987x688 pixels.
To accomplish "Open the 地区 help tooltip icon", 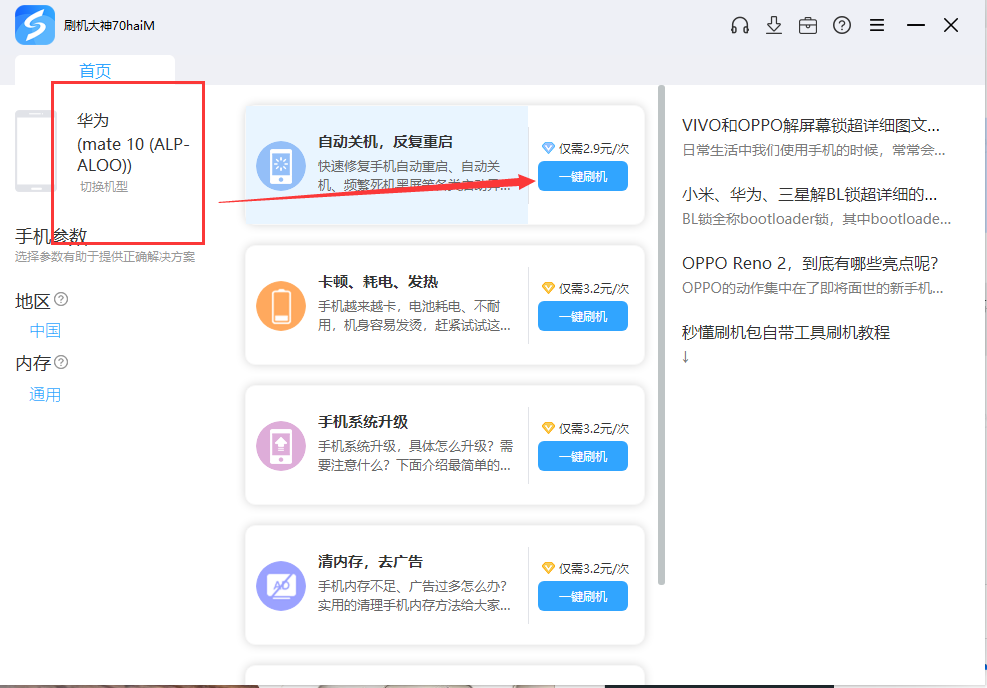I will coord(61,299).
